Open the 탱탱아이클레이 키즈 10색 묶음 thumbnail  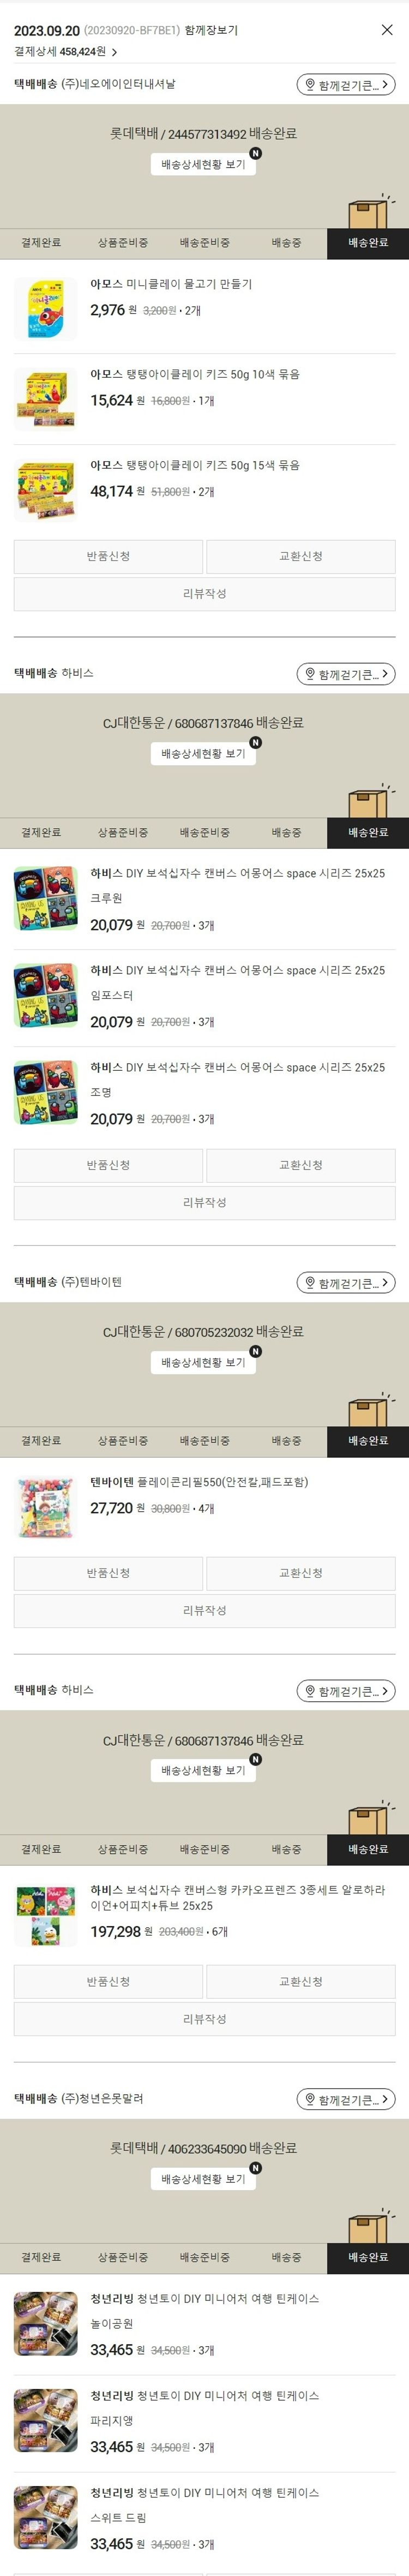(x=45, y=400)
